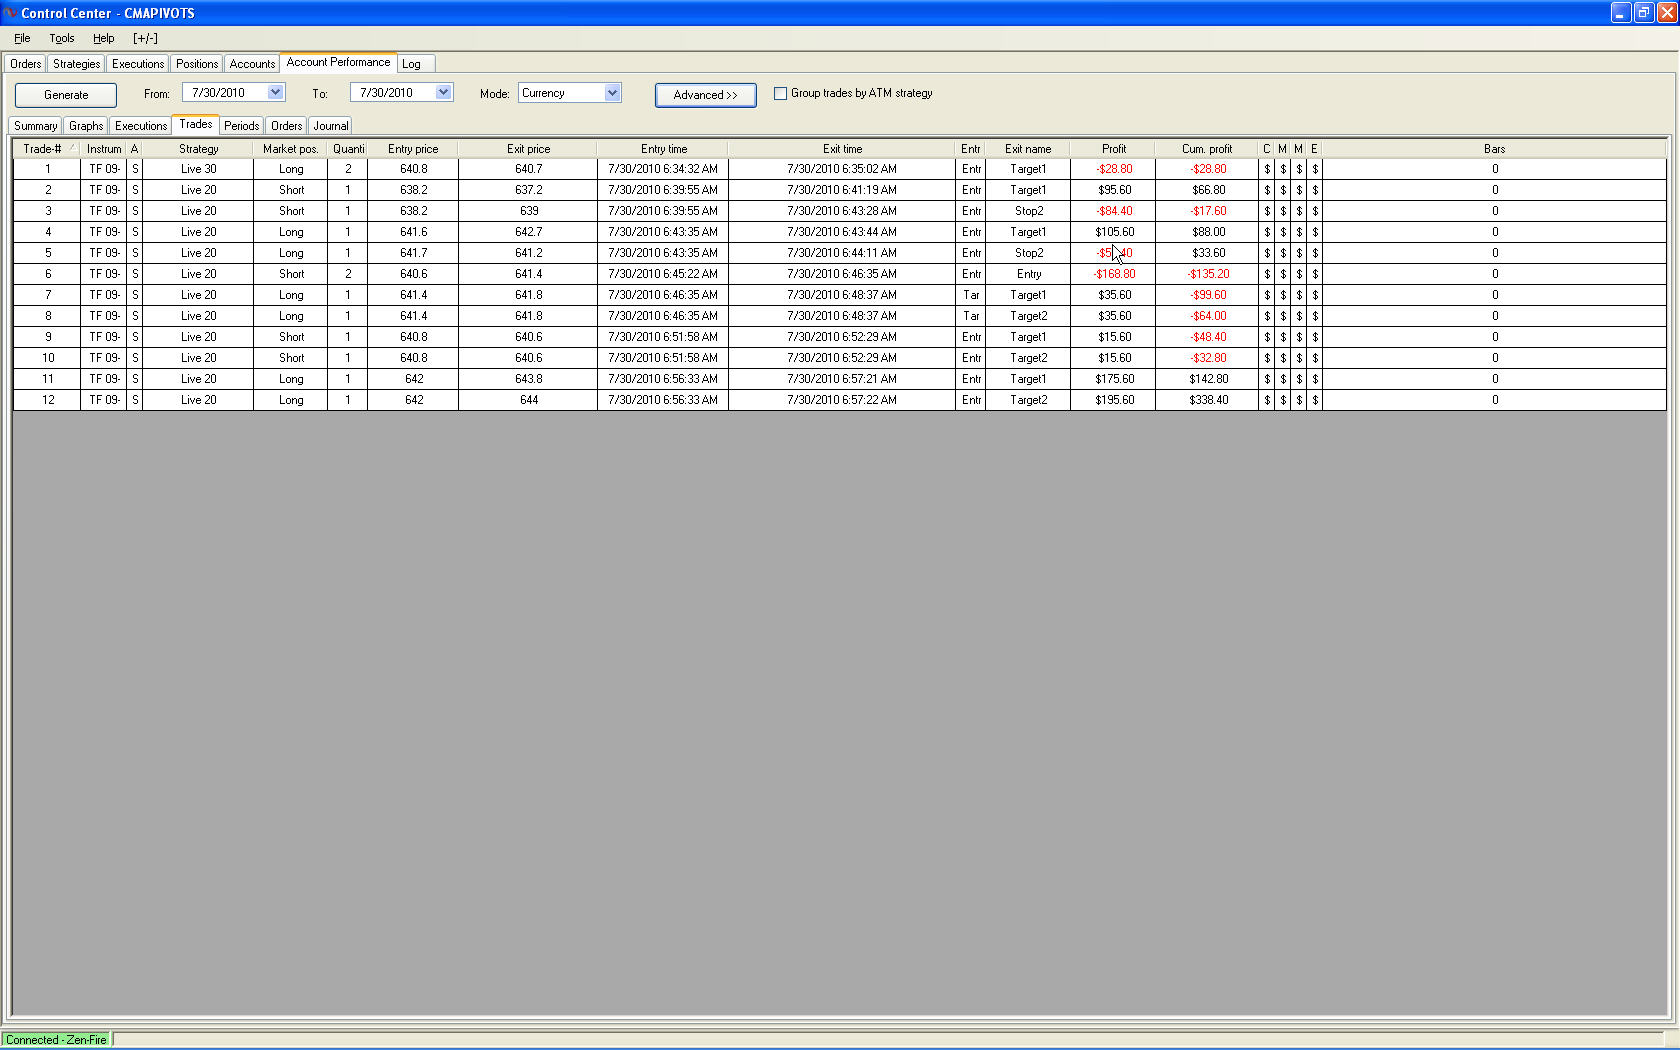The height and width of the screenshot is (1050, 1680).
Task: Click cumulative profit $338.40
Action: coord(1208,400)
